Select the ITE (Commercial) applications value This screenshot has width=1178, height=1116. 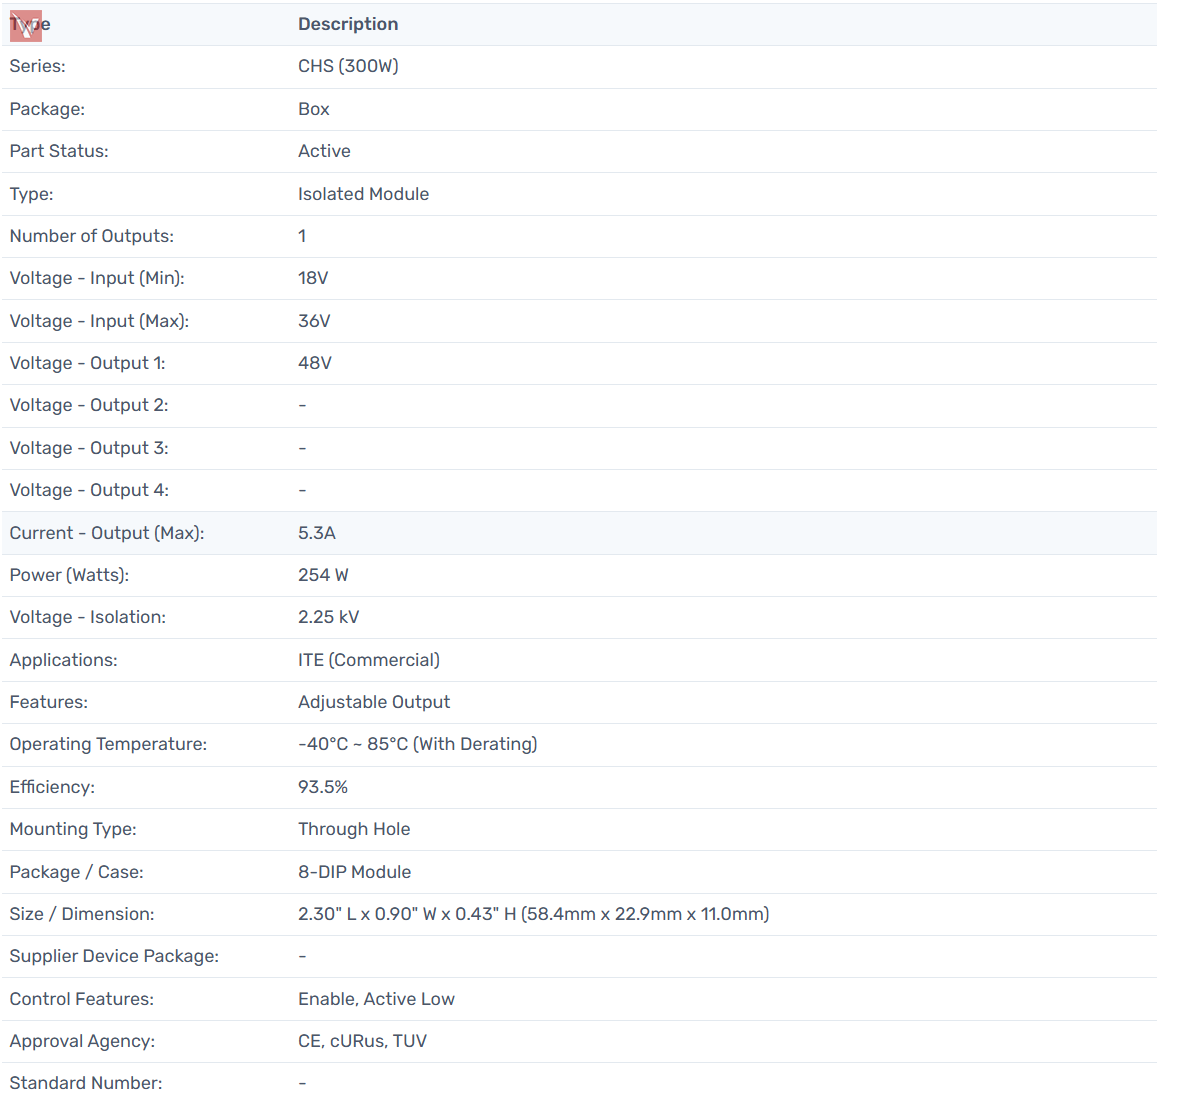coord(369,660)
